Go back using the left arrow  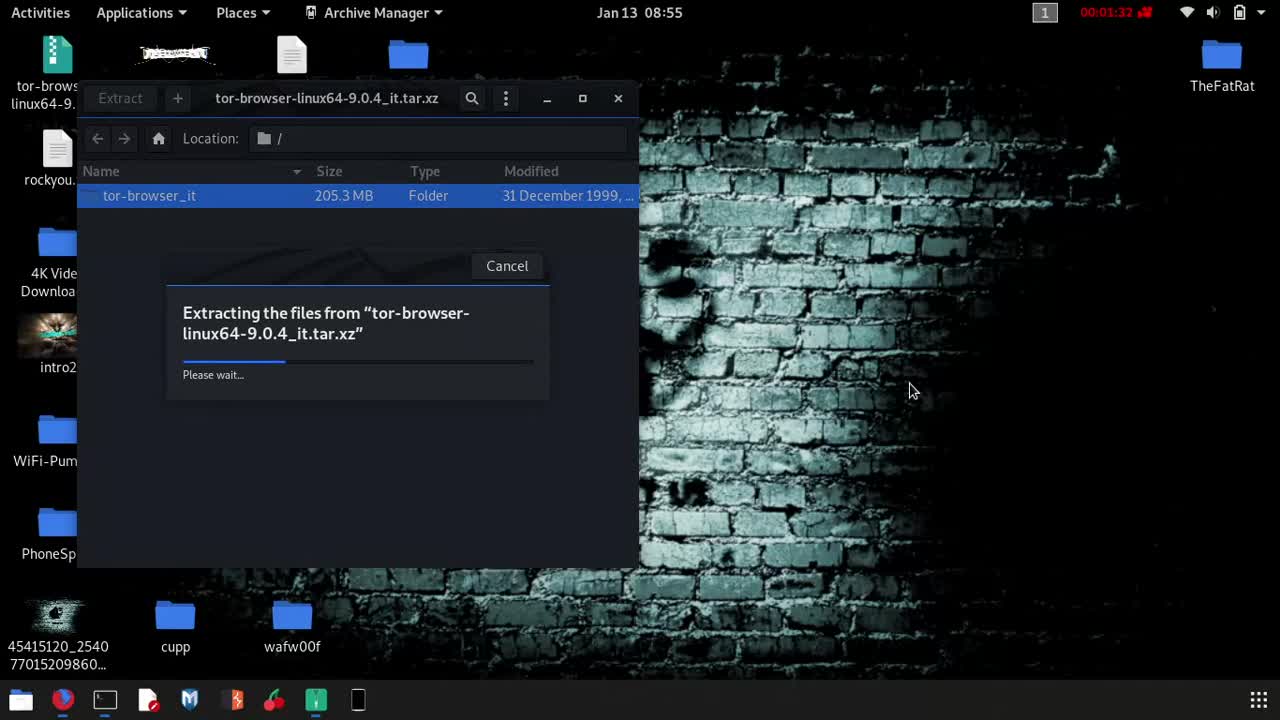tap(97, 139)
